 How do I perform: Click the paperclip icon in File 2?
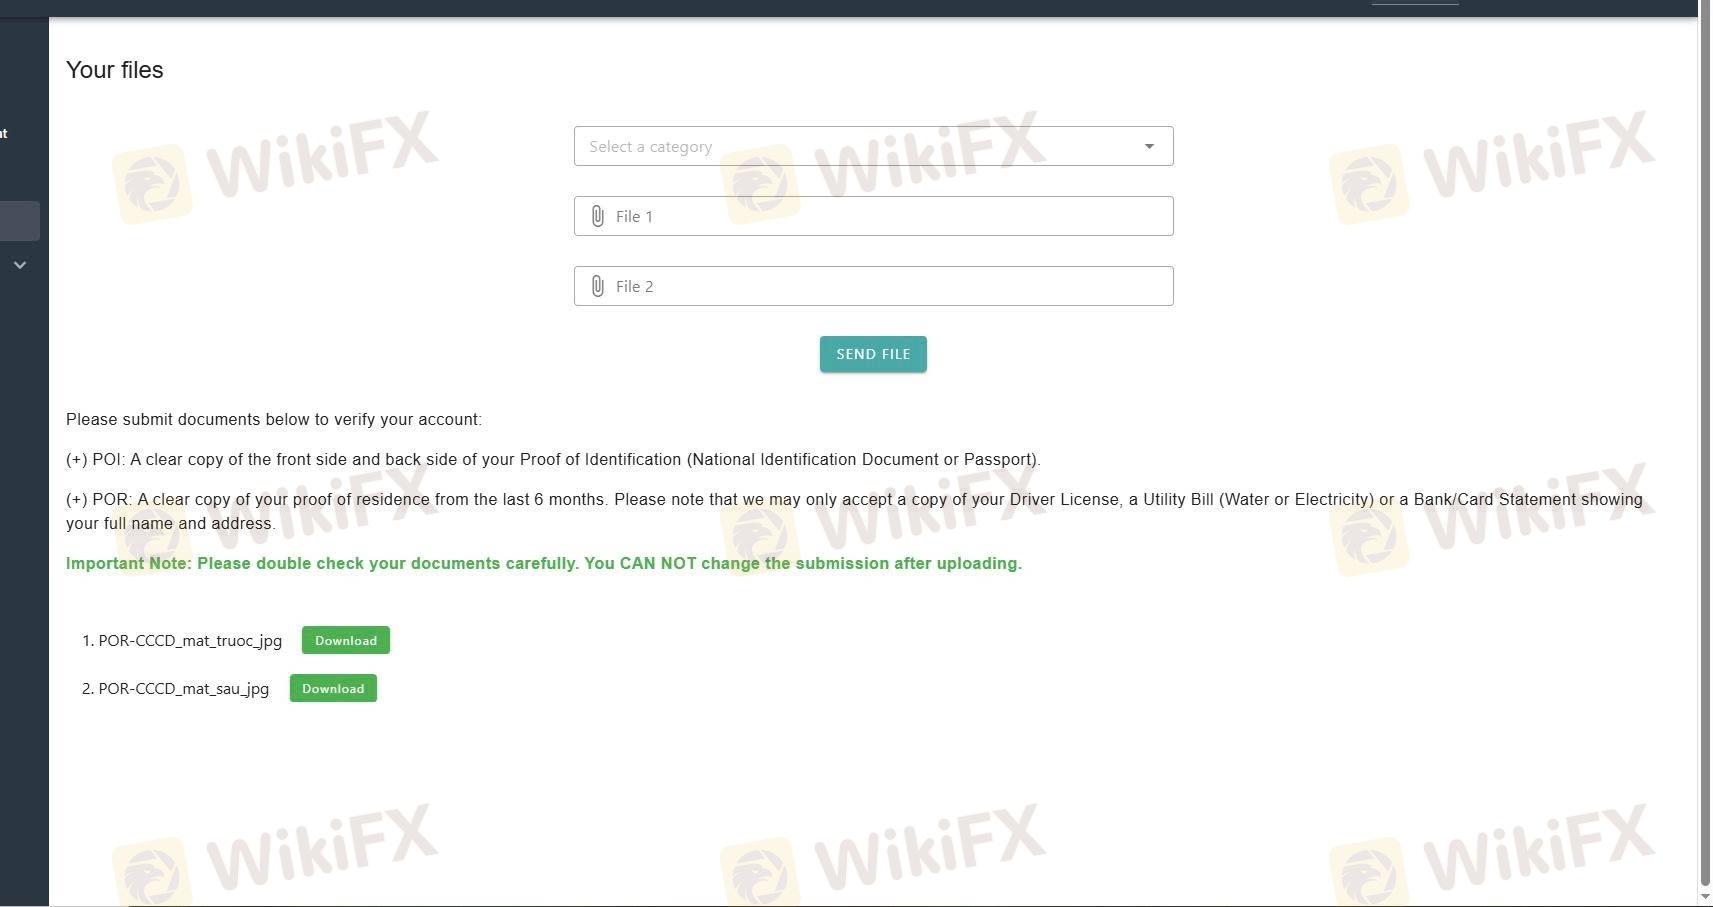click(597, 286)
